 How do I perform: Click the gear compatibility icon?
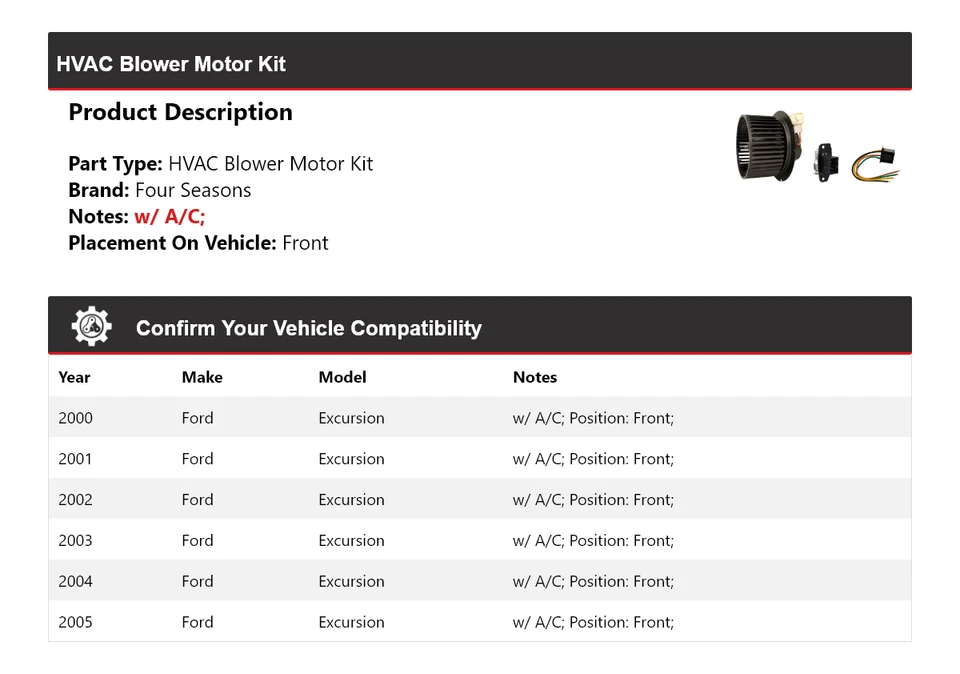pyautogui.click(x=91, y=327)
